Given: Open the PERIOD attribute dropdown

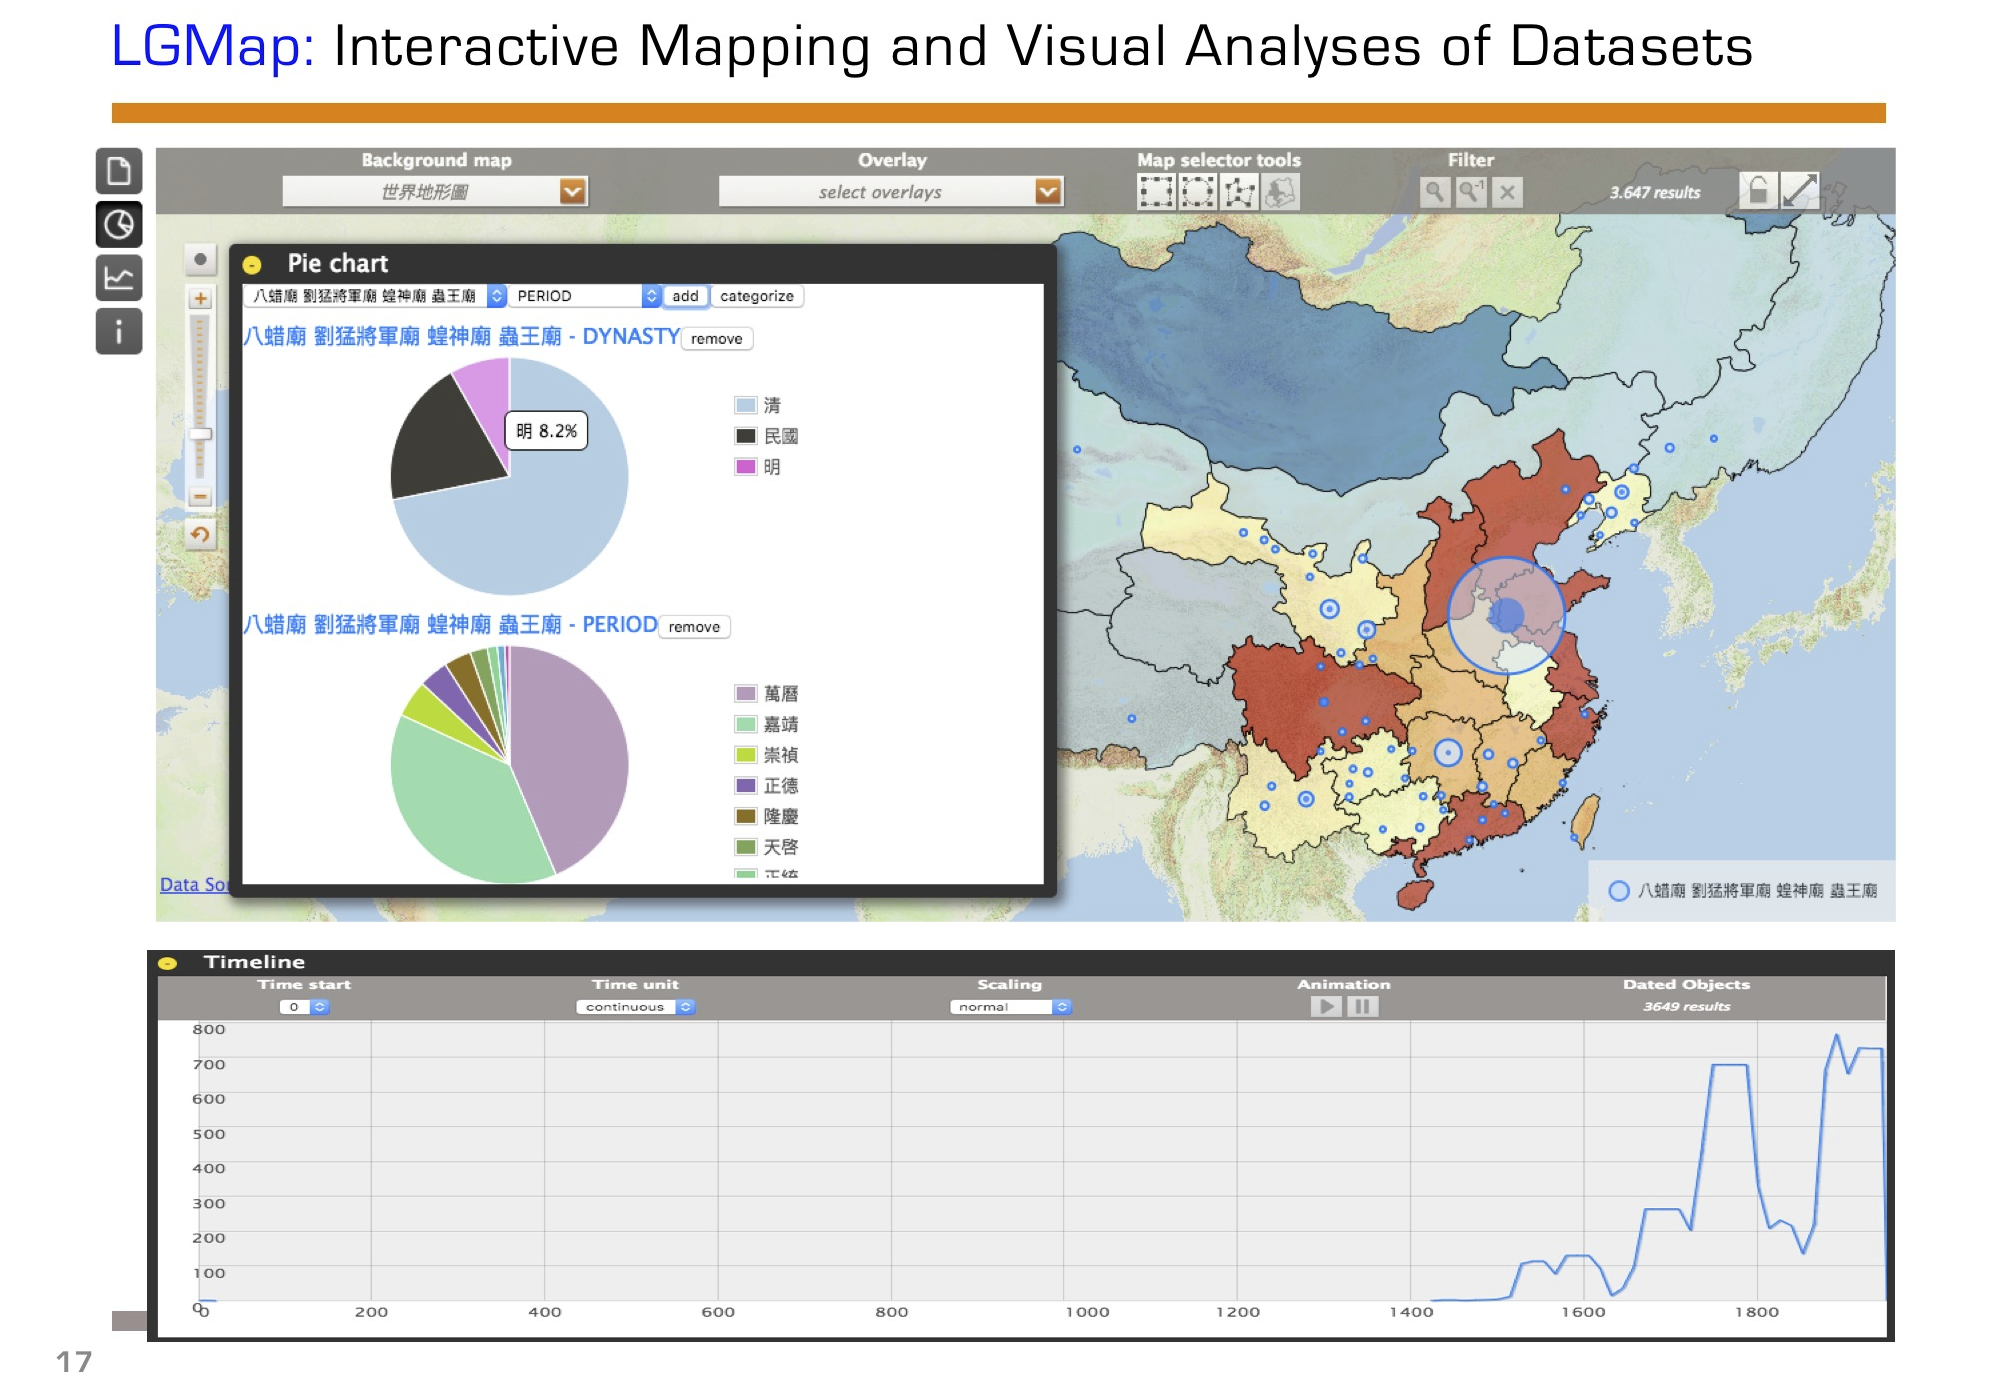Looking at the screenshot, I should click(586, 296).
